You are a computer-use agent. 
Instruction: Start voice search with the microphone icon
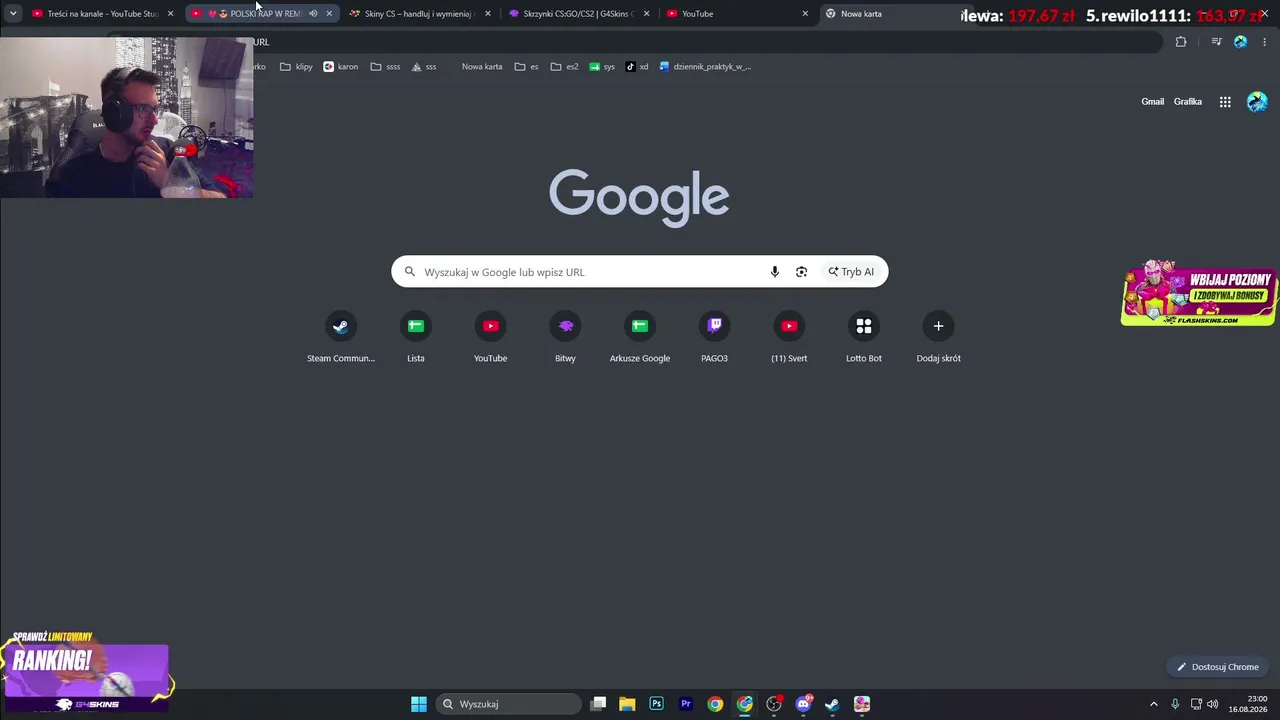click(774, 272)
